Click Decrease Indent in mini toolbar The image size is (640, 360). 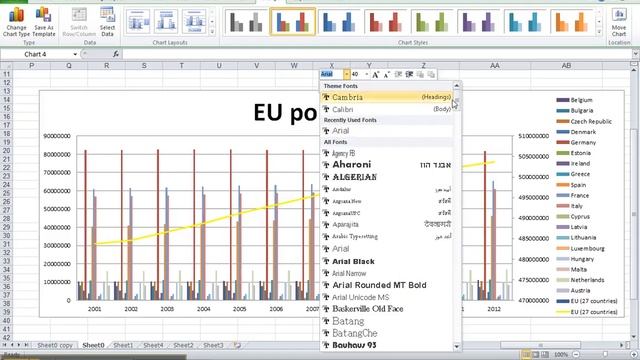(398, 74)
